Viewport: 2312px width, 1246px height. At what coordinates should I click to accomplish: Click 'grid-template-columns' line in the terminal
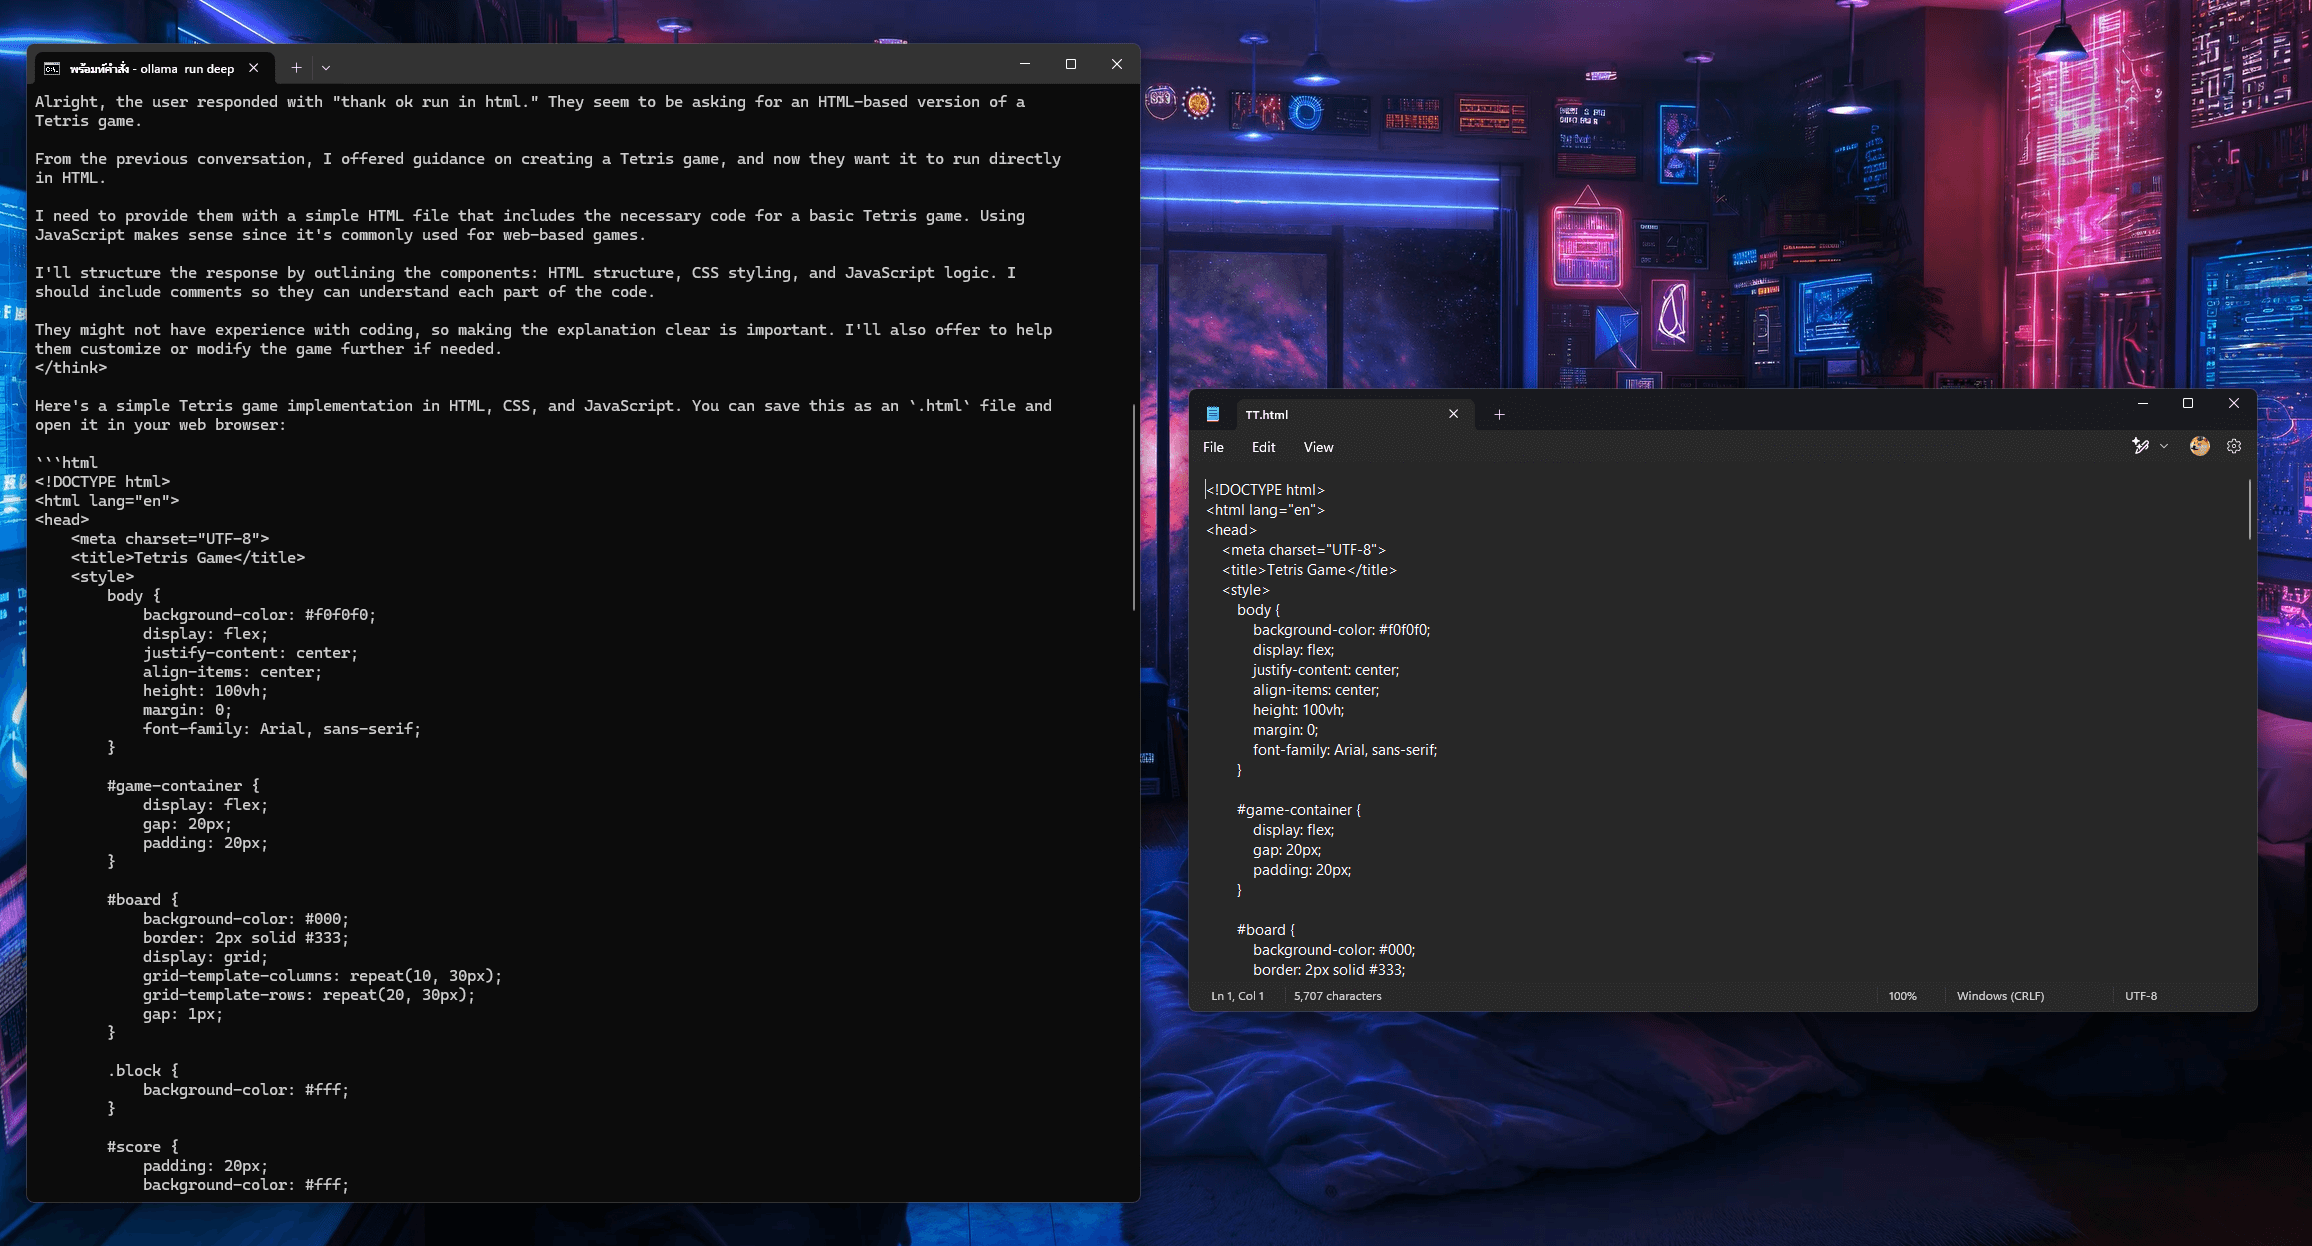pyautogui.click(x=322, y=976)
